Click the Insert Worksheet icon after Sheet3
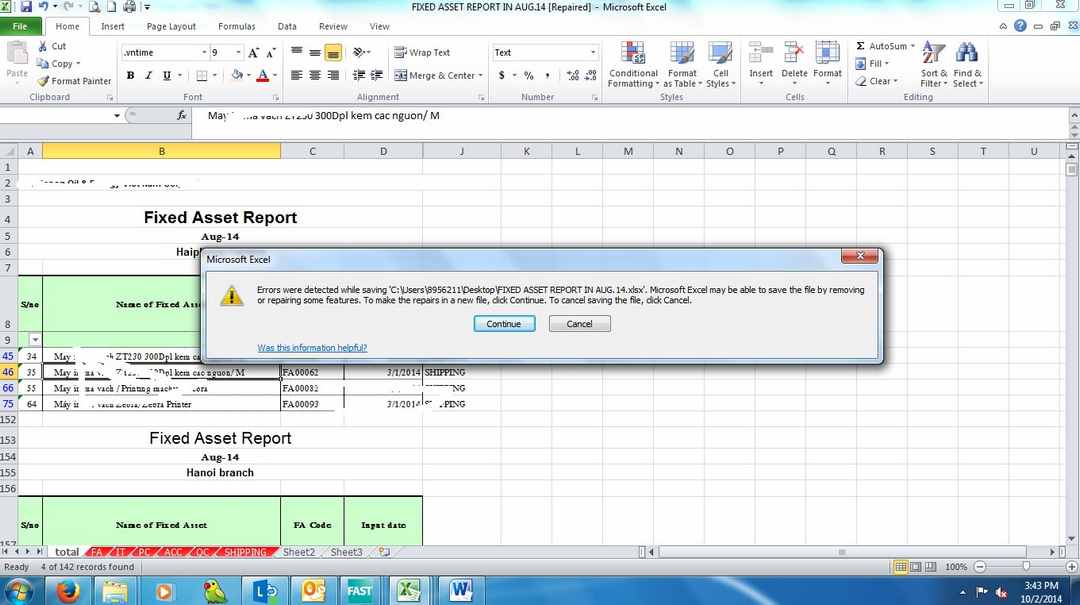 384,552
